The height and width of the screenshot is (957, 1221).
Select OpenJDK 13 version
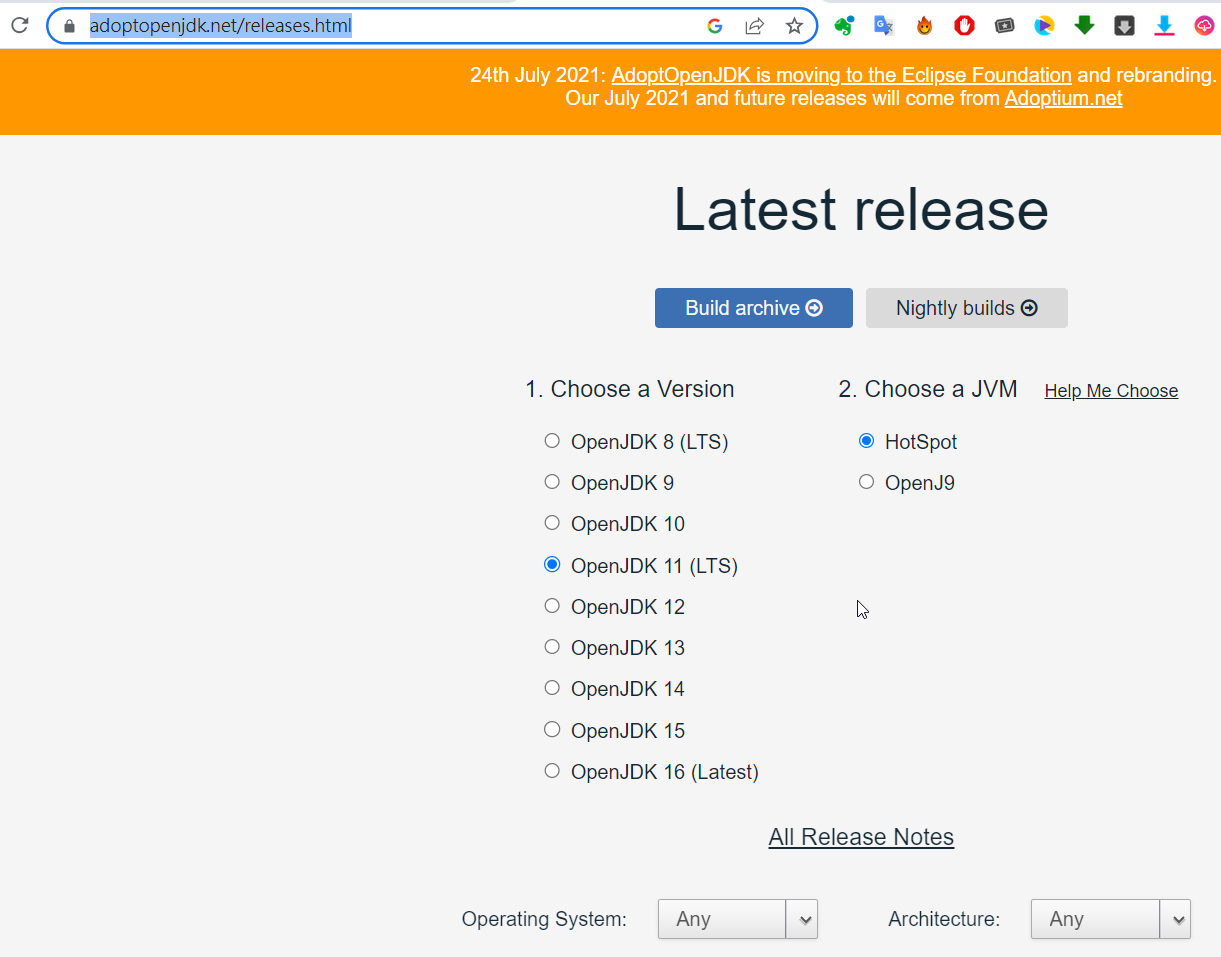pos(552,647)
